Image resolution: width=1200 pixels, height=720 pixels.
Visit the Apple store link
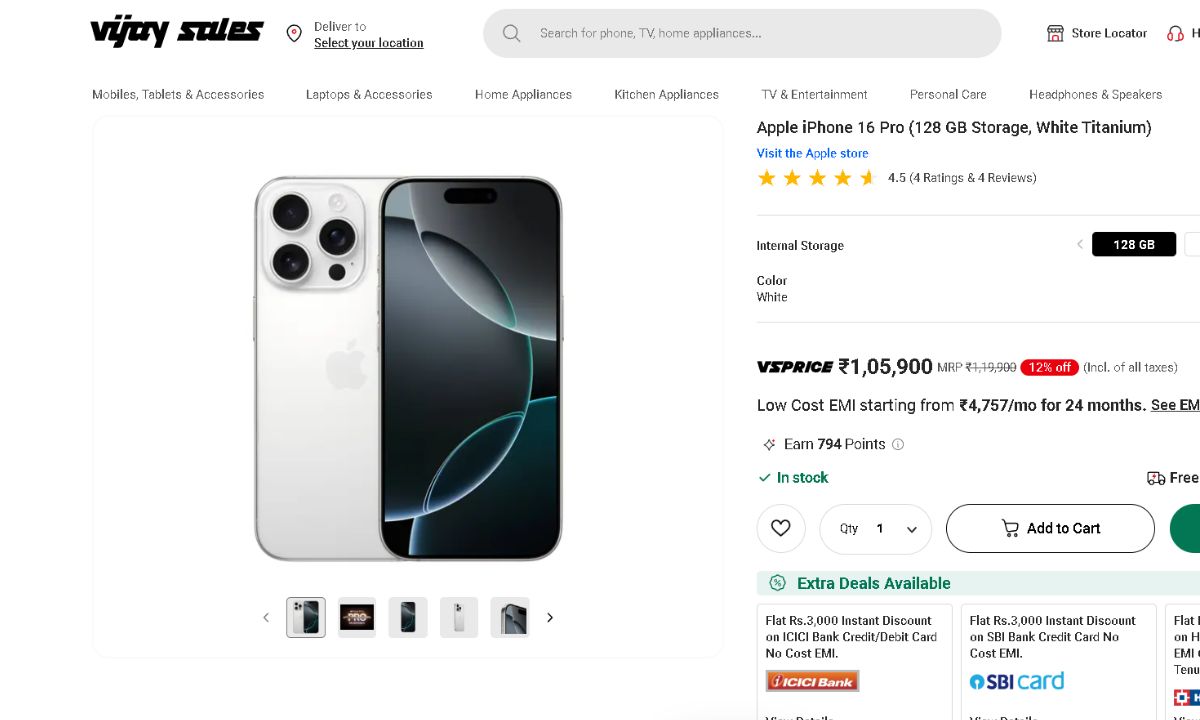pos(812,154)
